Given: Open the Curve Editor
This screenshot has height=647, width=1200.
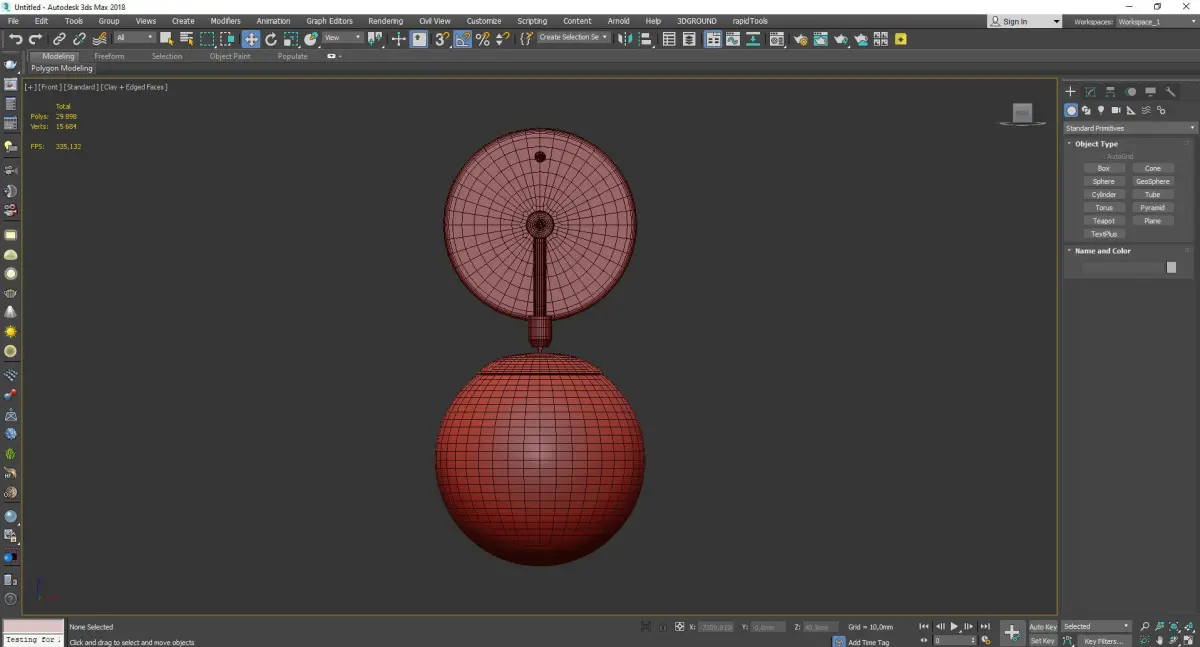Looking at the screenshot, I should (x=732, y=39).
